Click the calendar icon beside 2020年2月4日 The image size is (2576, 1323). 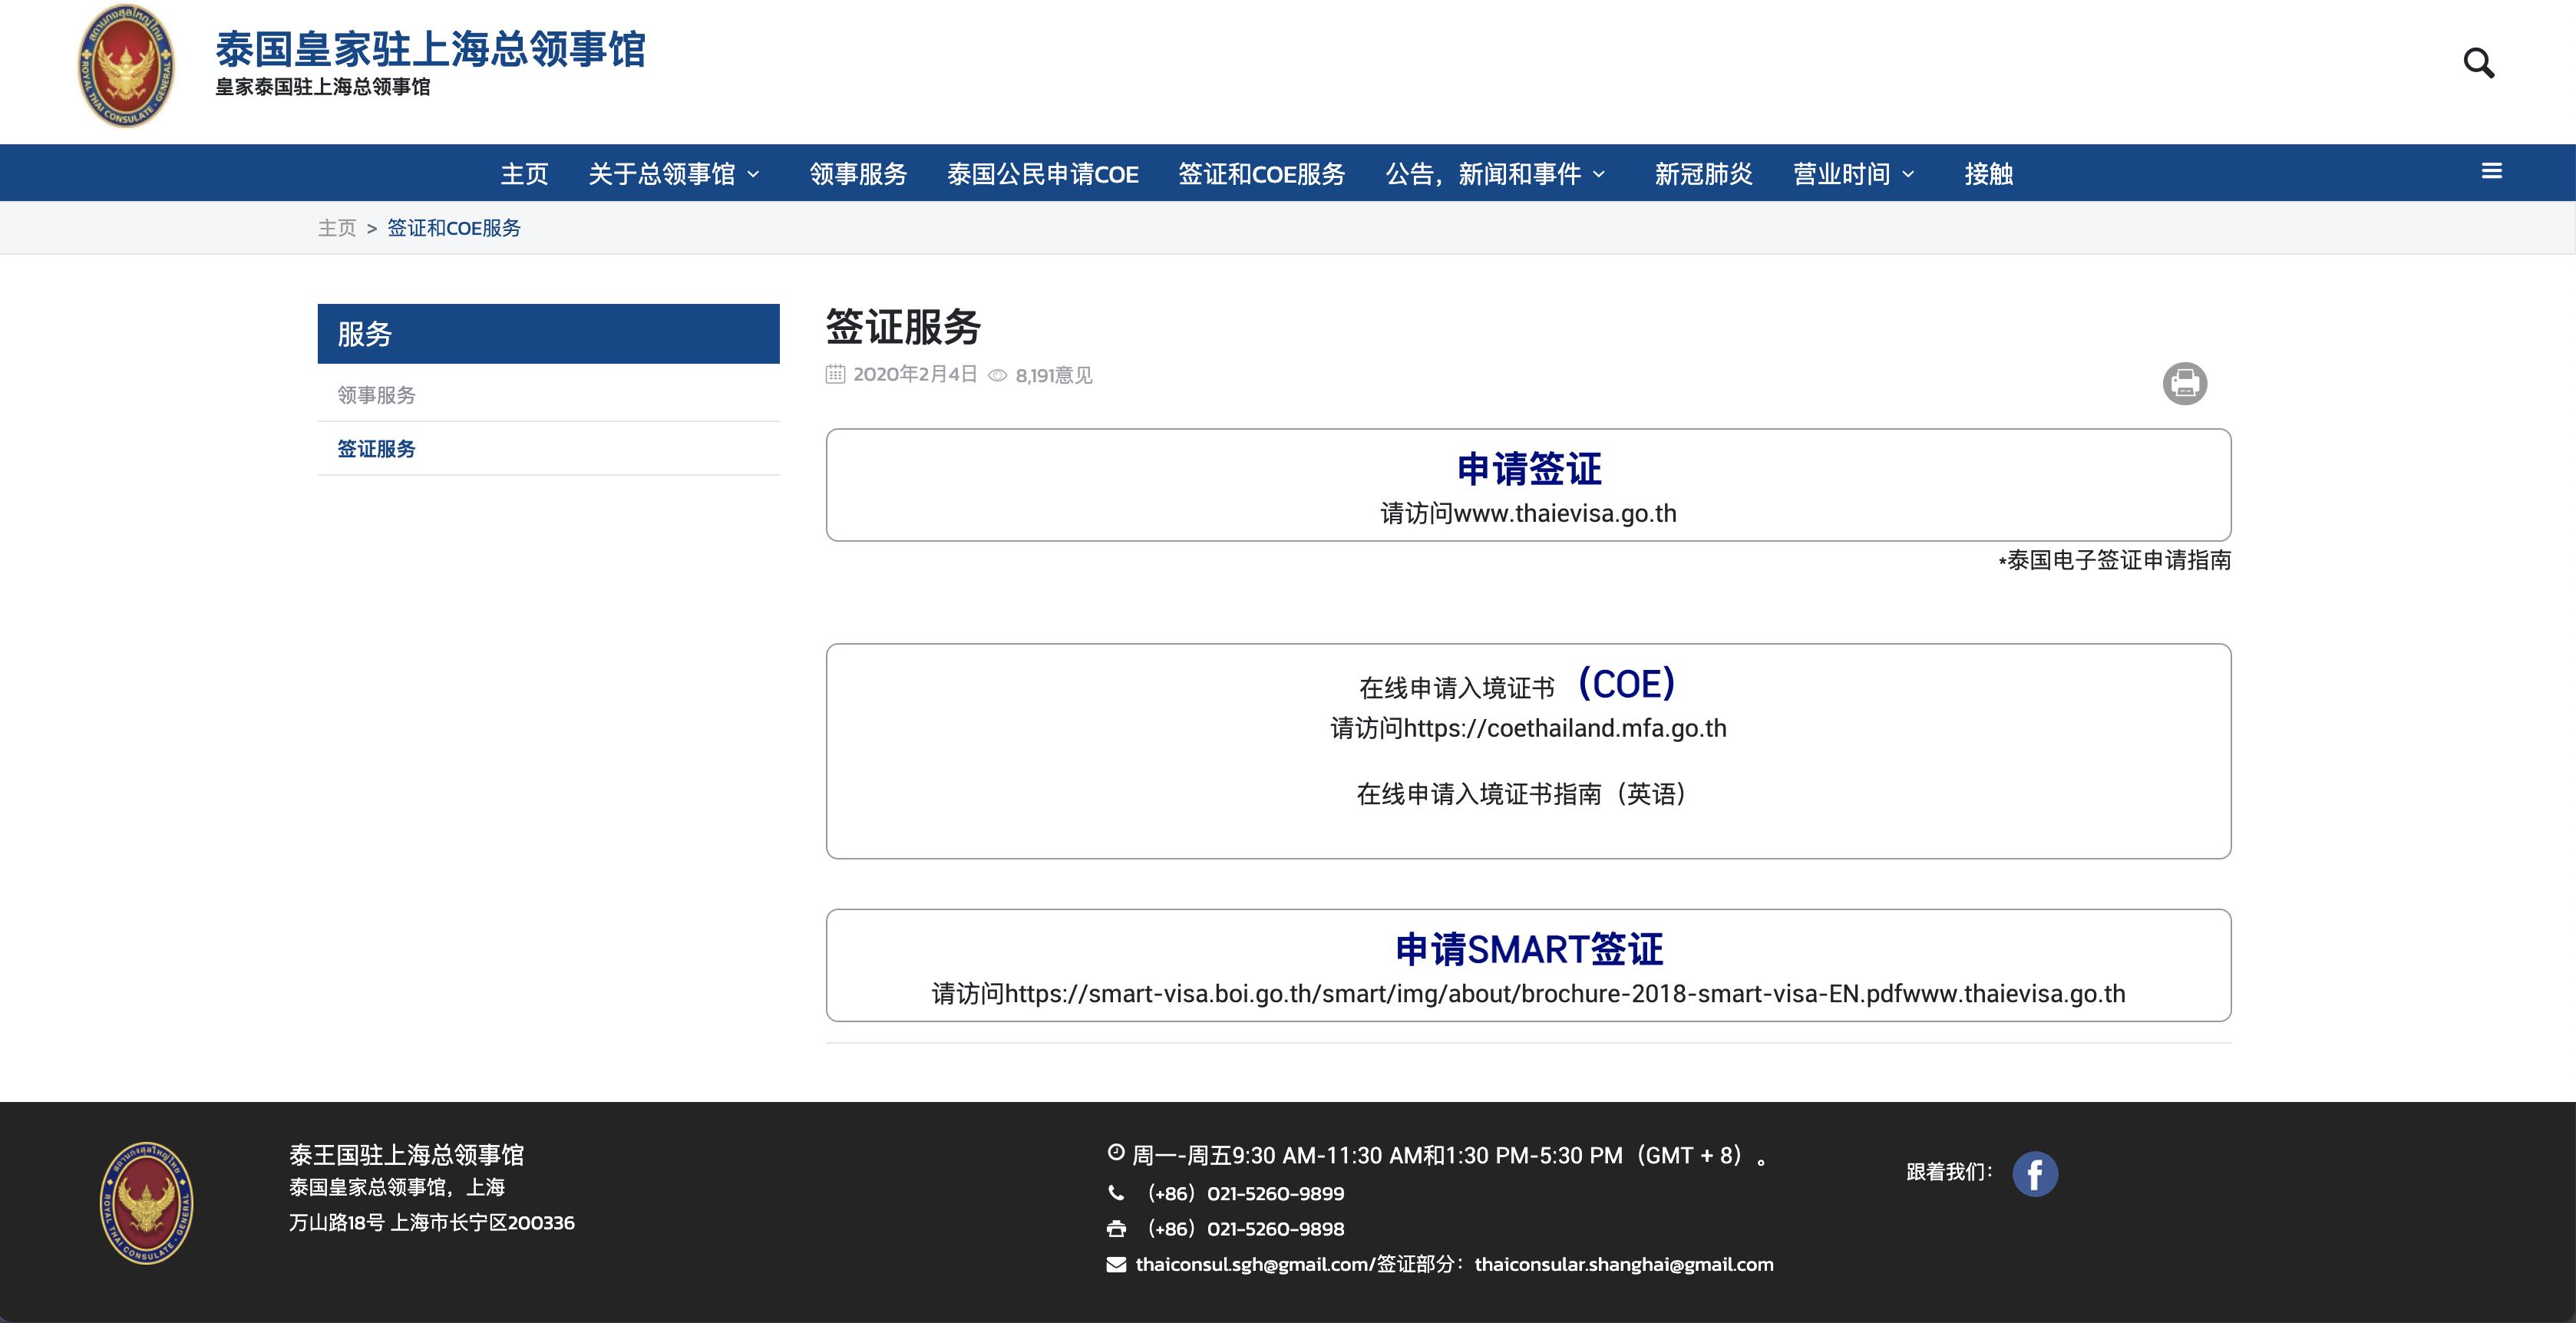point(834,374)
